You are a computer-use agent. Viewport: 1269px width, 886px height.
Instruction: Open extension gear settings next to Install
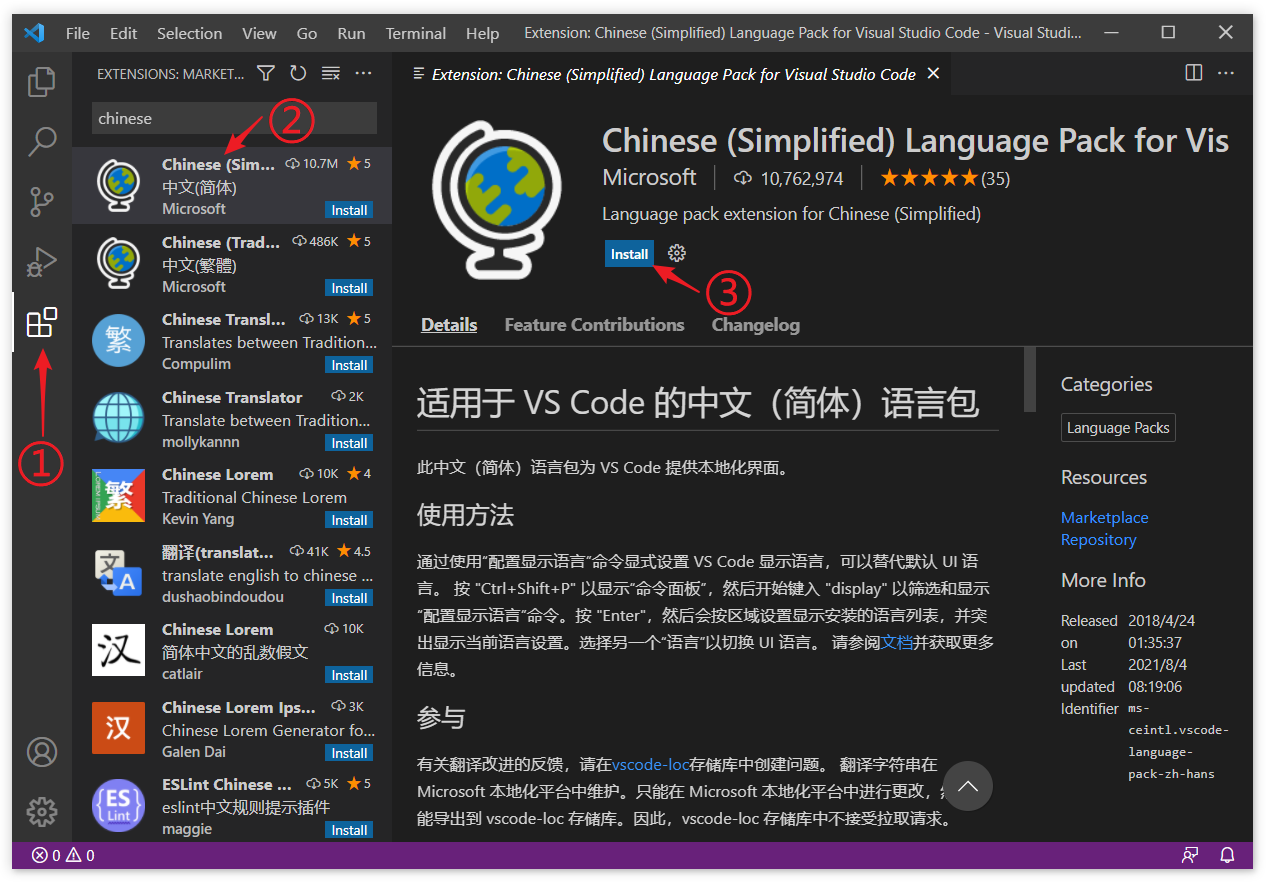(x=677, y=254)
